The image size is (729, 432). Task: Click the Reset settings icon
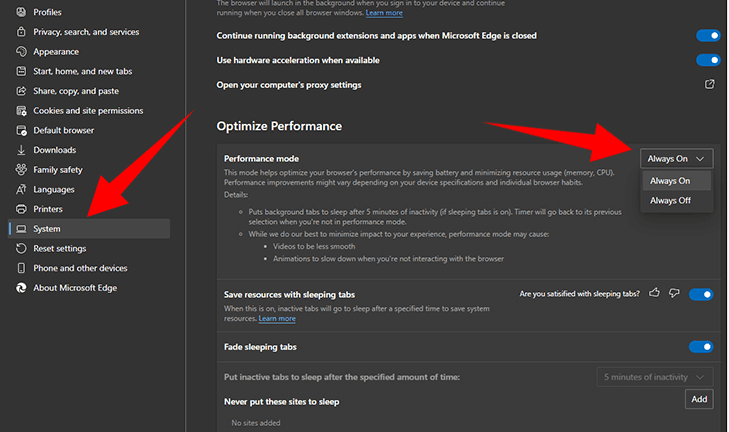21,248
